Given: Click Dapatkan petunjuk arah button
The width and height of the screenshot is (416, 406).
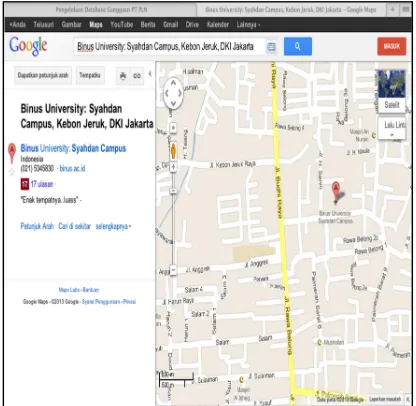Looking at the screenshot, I should pyautogui.click(x=43, y=75).
